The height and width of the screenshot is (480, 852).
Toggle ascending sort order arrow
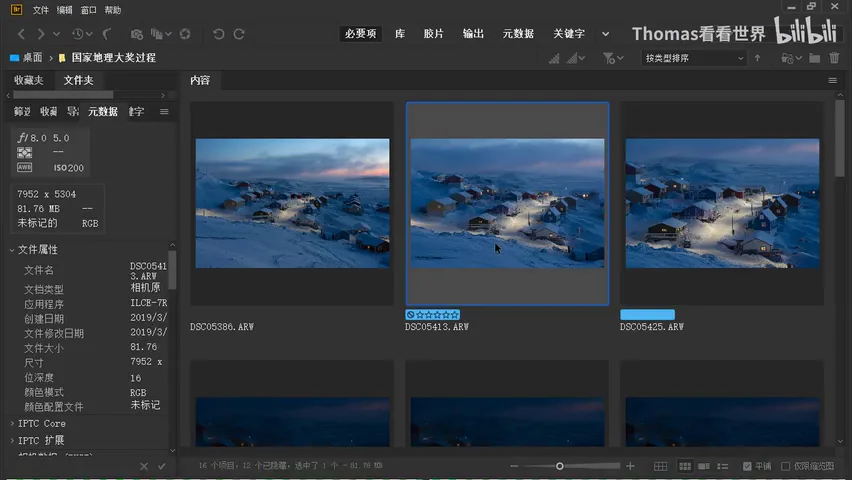pos(757,58)
